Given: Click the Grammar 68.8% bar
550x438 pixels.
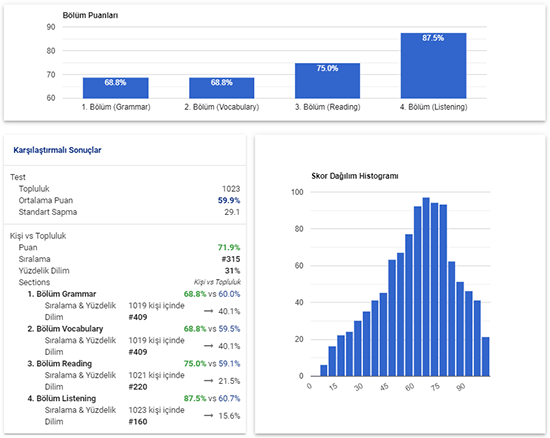Looking at the screenshot, I should (115, 88).
